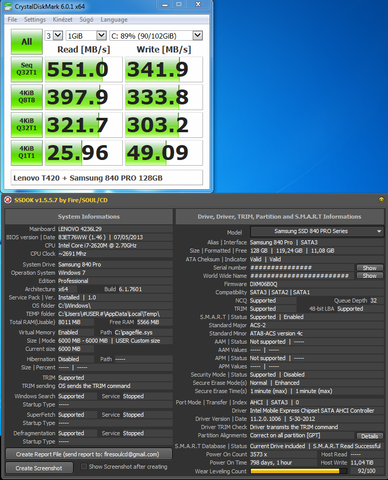Click the Wear Leveling Count progress bar

[x=299, y=471]
